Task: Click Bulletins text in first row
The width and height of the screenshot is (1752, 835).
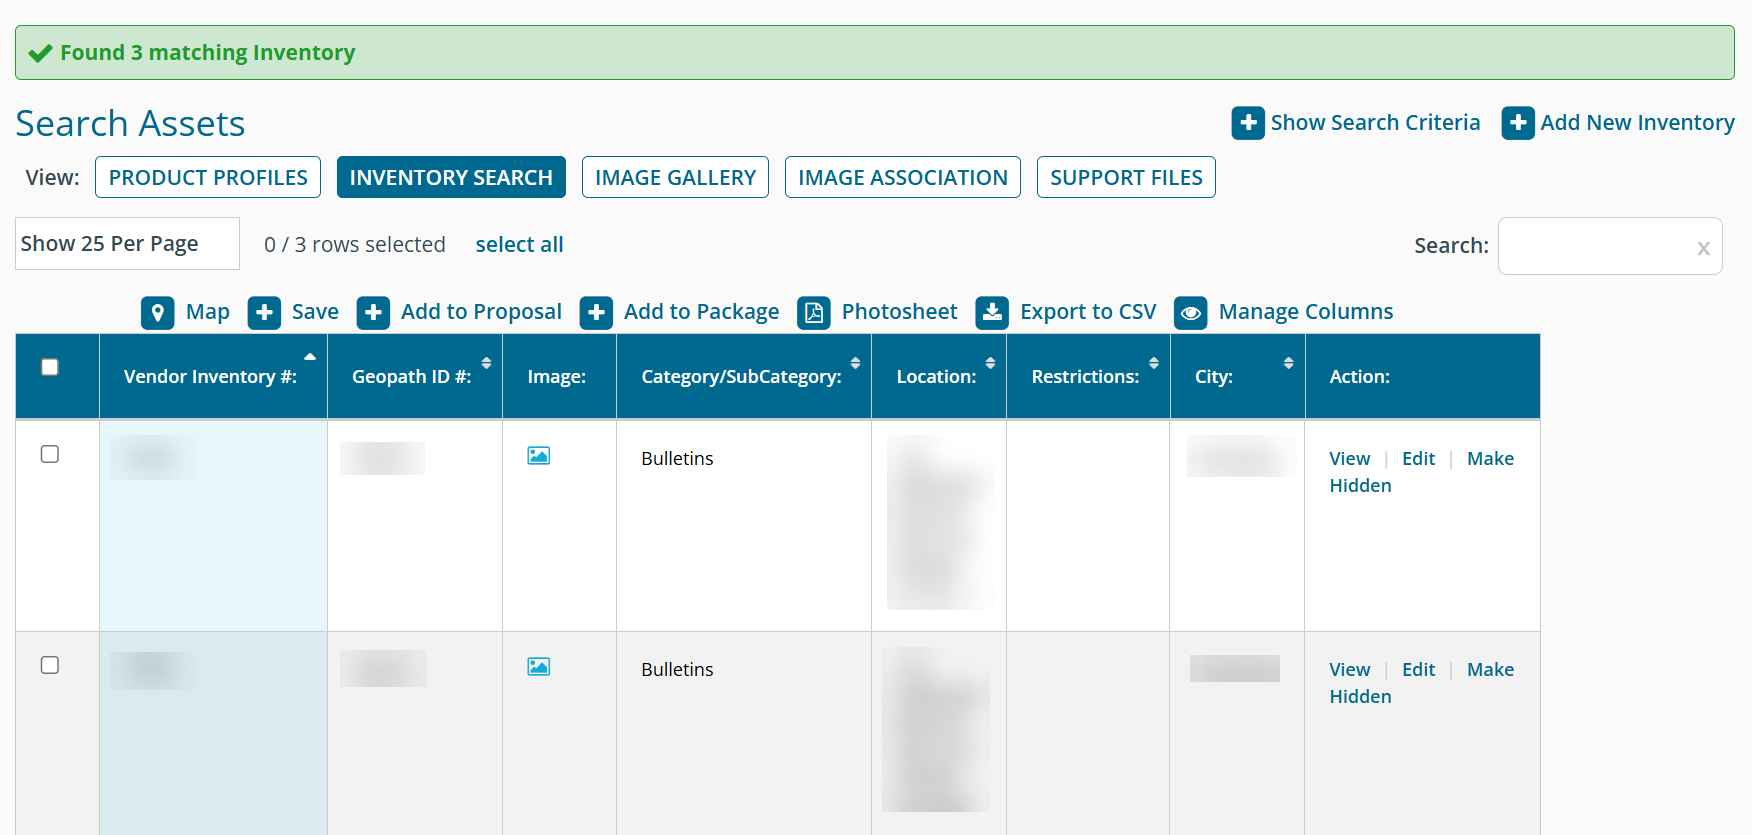Action: click(x=677, y=459)
